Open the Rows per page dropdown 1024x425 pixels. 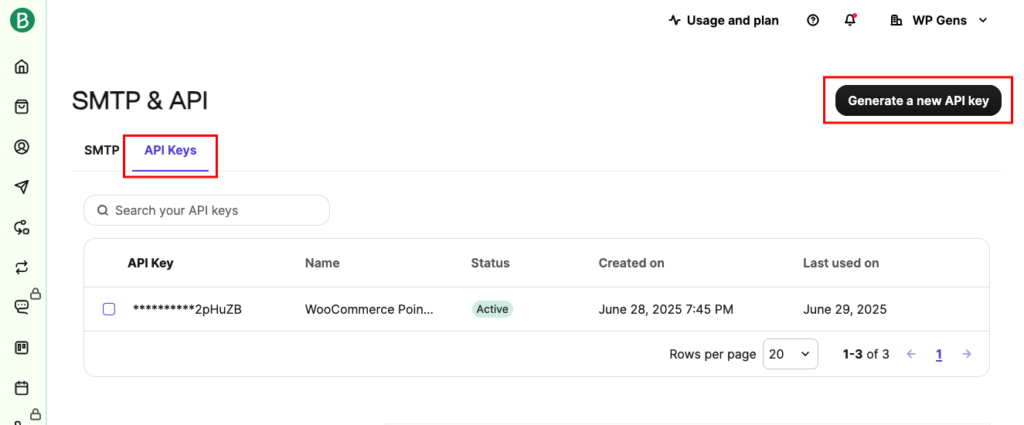point(790,354)
